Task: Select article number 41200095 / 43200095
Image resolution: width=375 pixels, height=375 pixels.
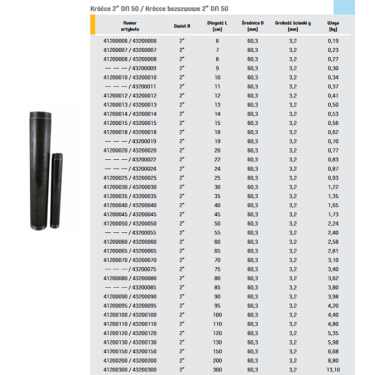Action: pyautogui.click(x=130, y=306)
